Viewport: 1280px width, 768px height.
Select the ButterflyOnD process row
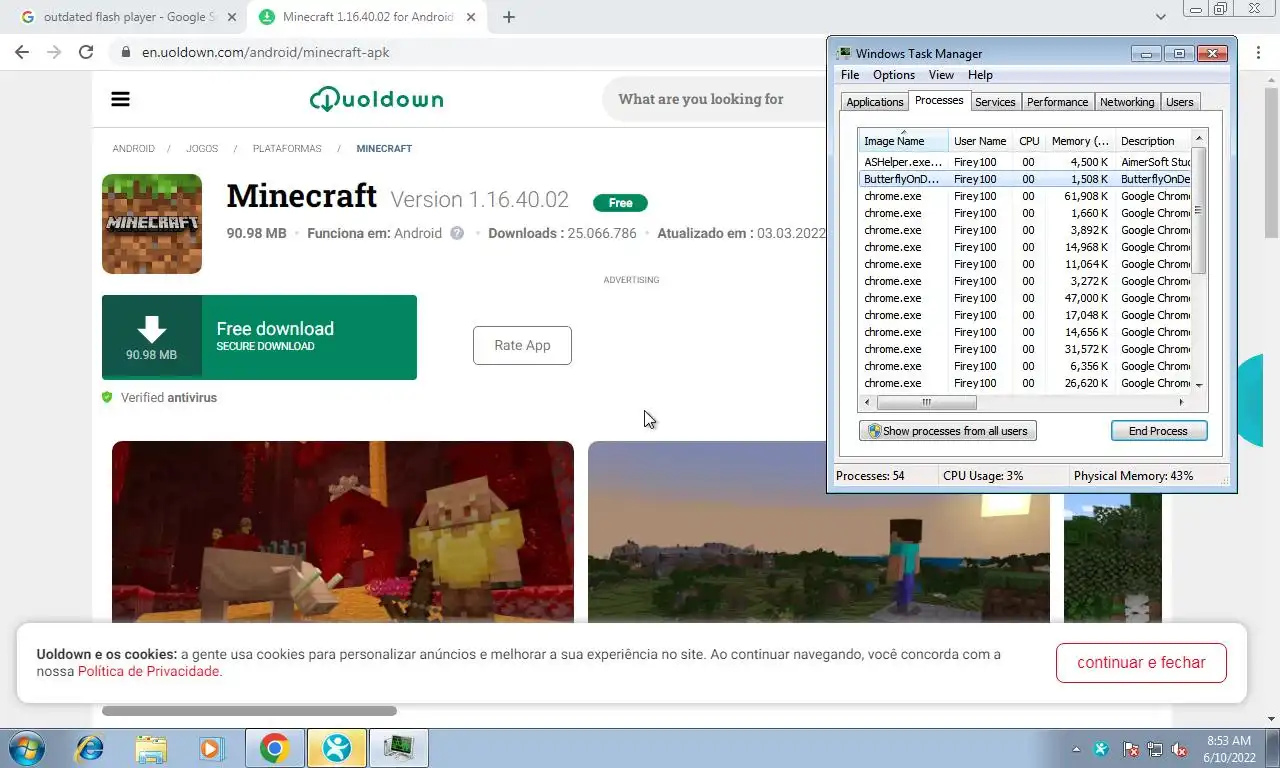tap(1025, 179)
